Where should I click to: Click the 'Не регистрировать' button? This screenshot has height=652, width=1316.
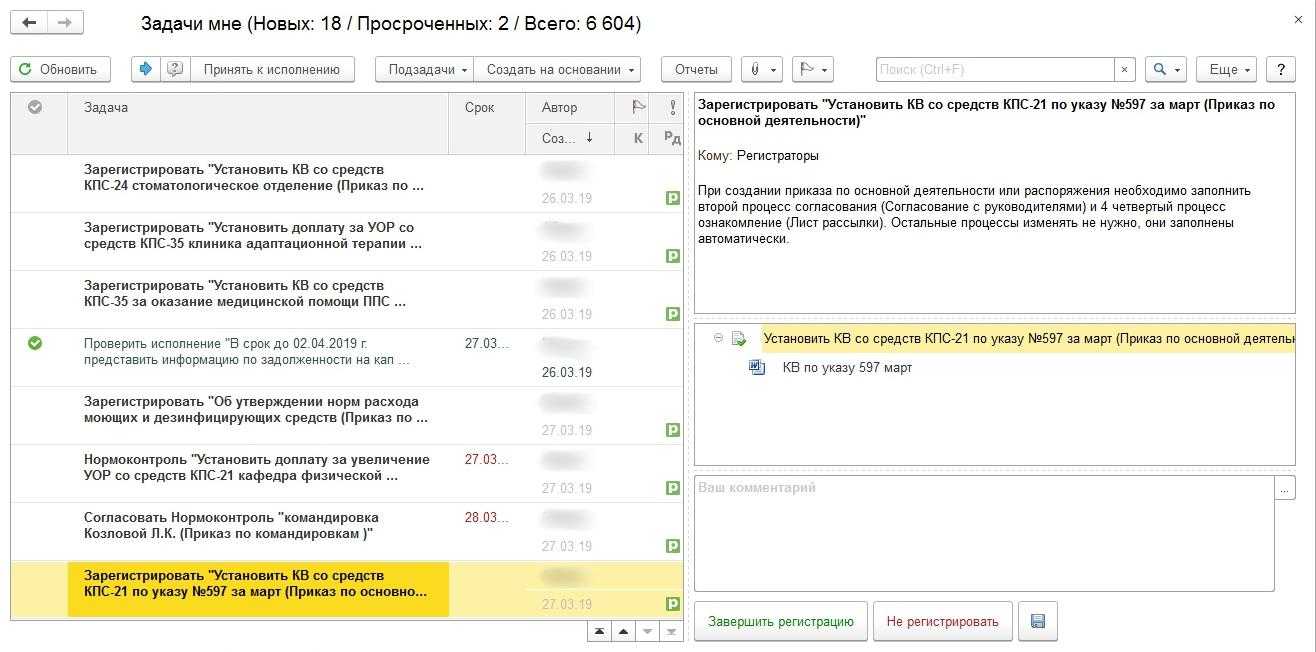(942, 621)
